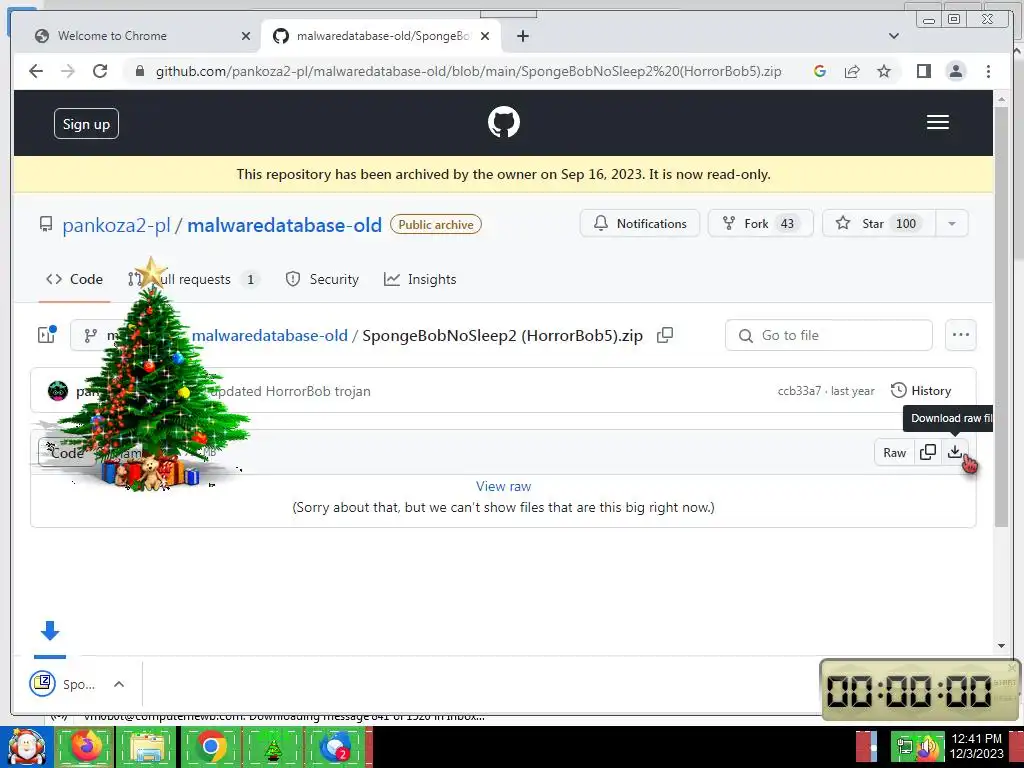This screenshot has height=768, width=1024.
Task: Fork the repository with the Fork button
Action: [761, 223]
